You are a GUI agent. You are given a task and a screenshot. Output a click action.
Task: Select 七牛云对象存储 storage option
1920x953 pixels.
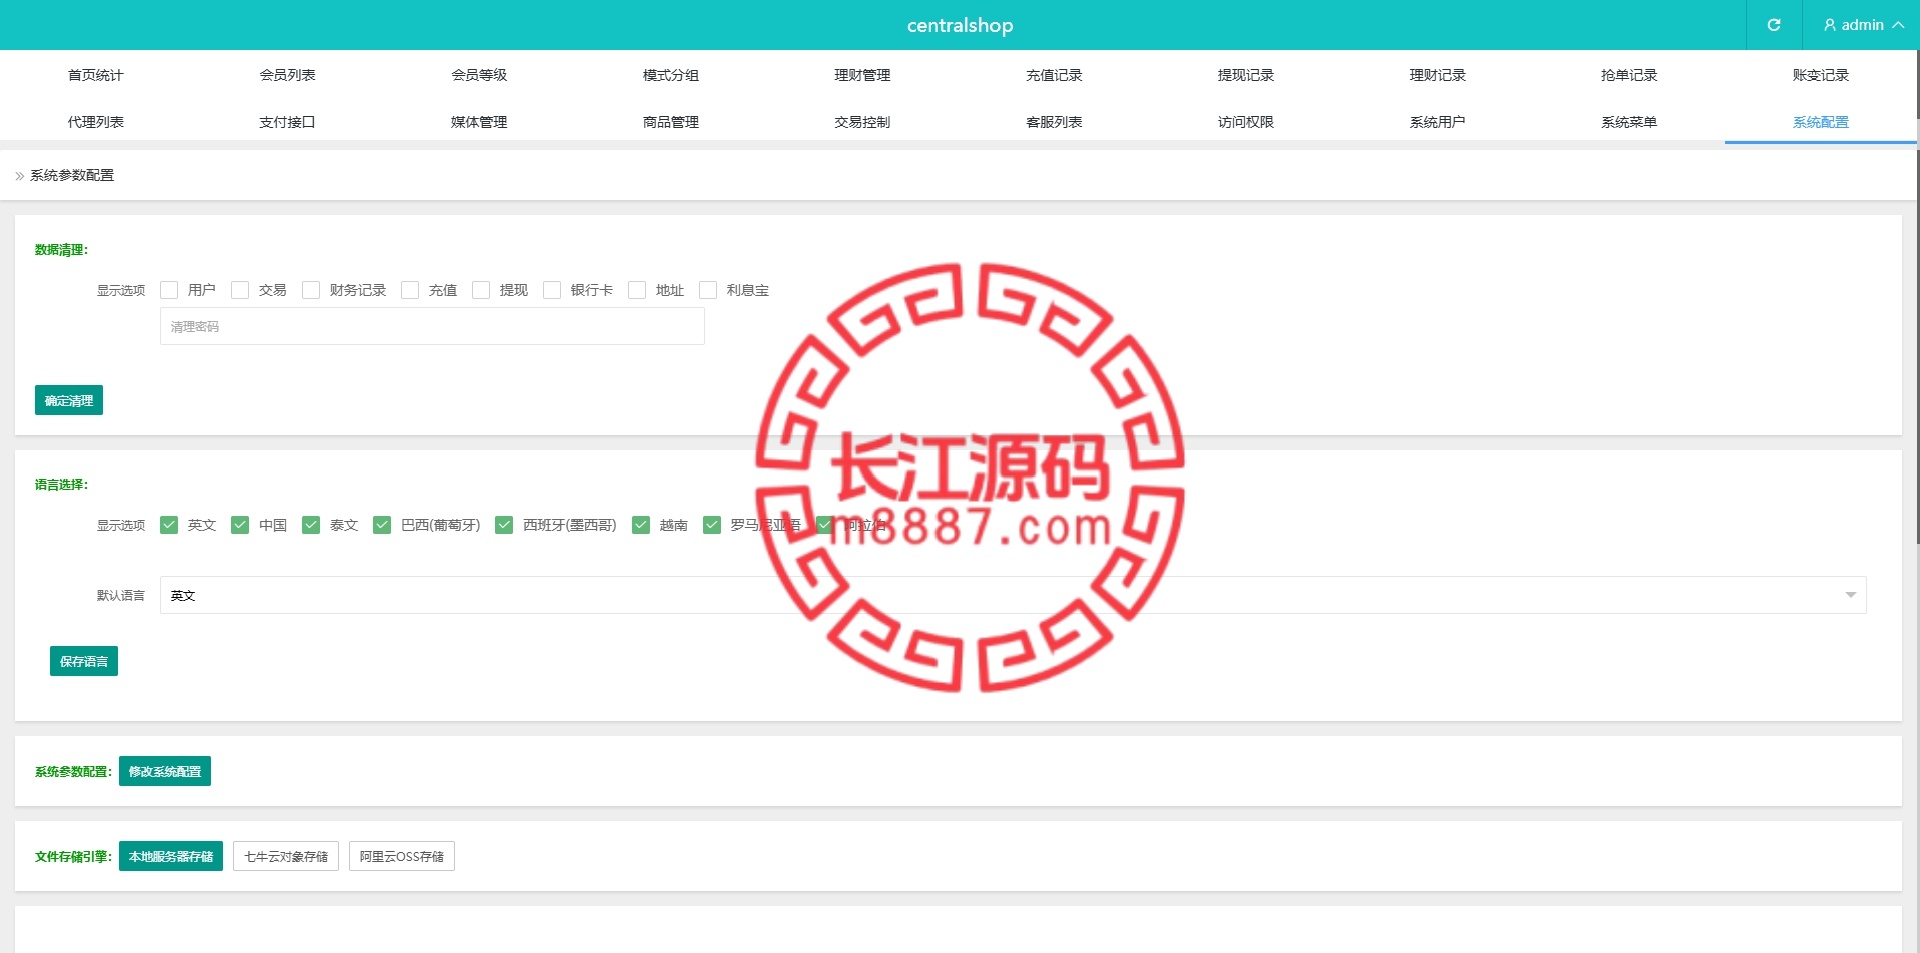[x=286, y=856]
